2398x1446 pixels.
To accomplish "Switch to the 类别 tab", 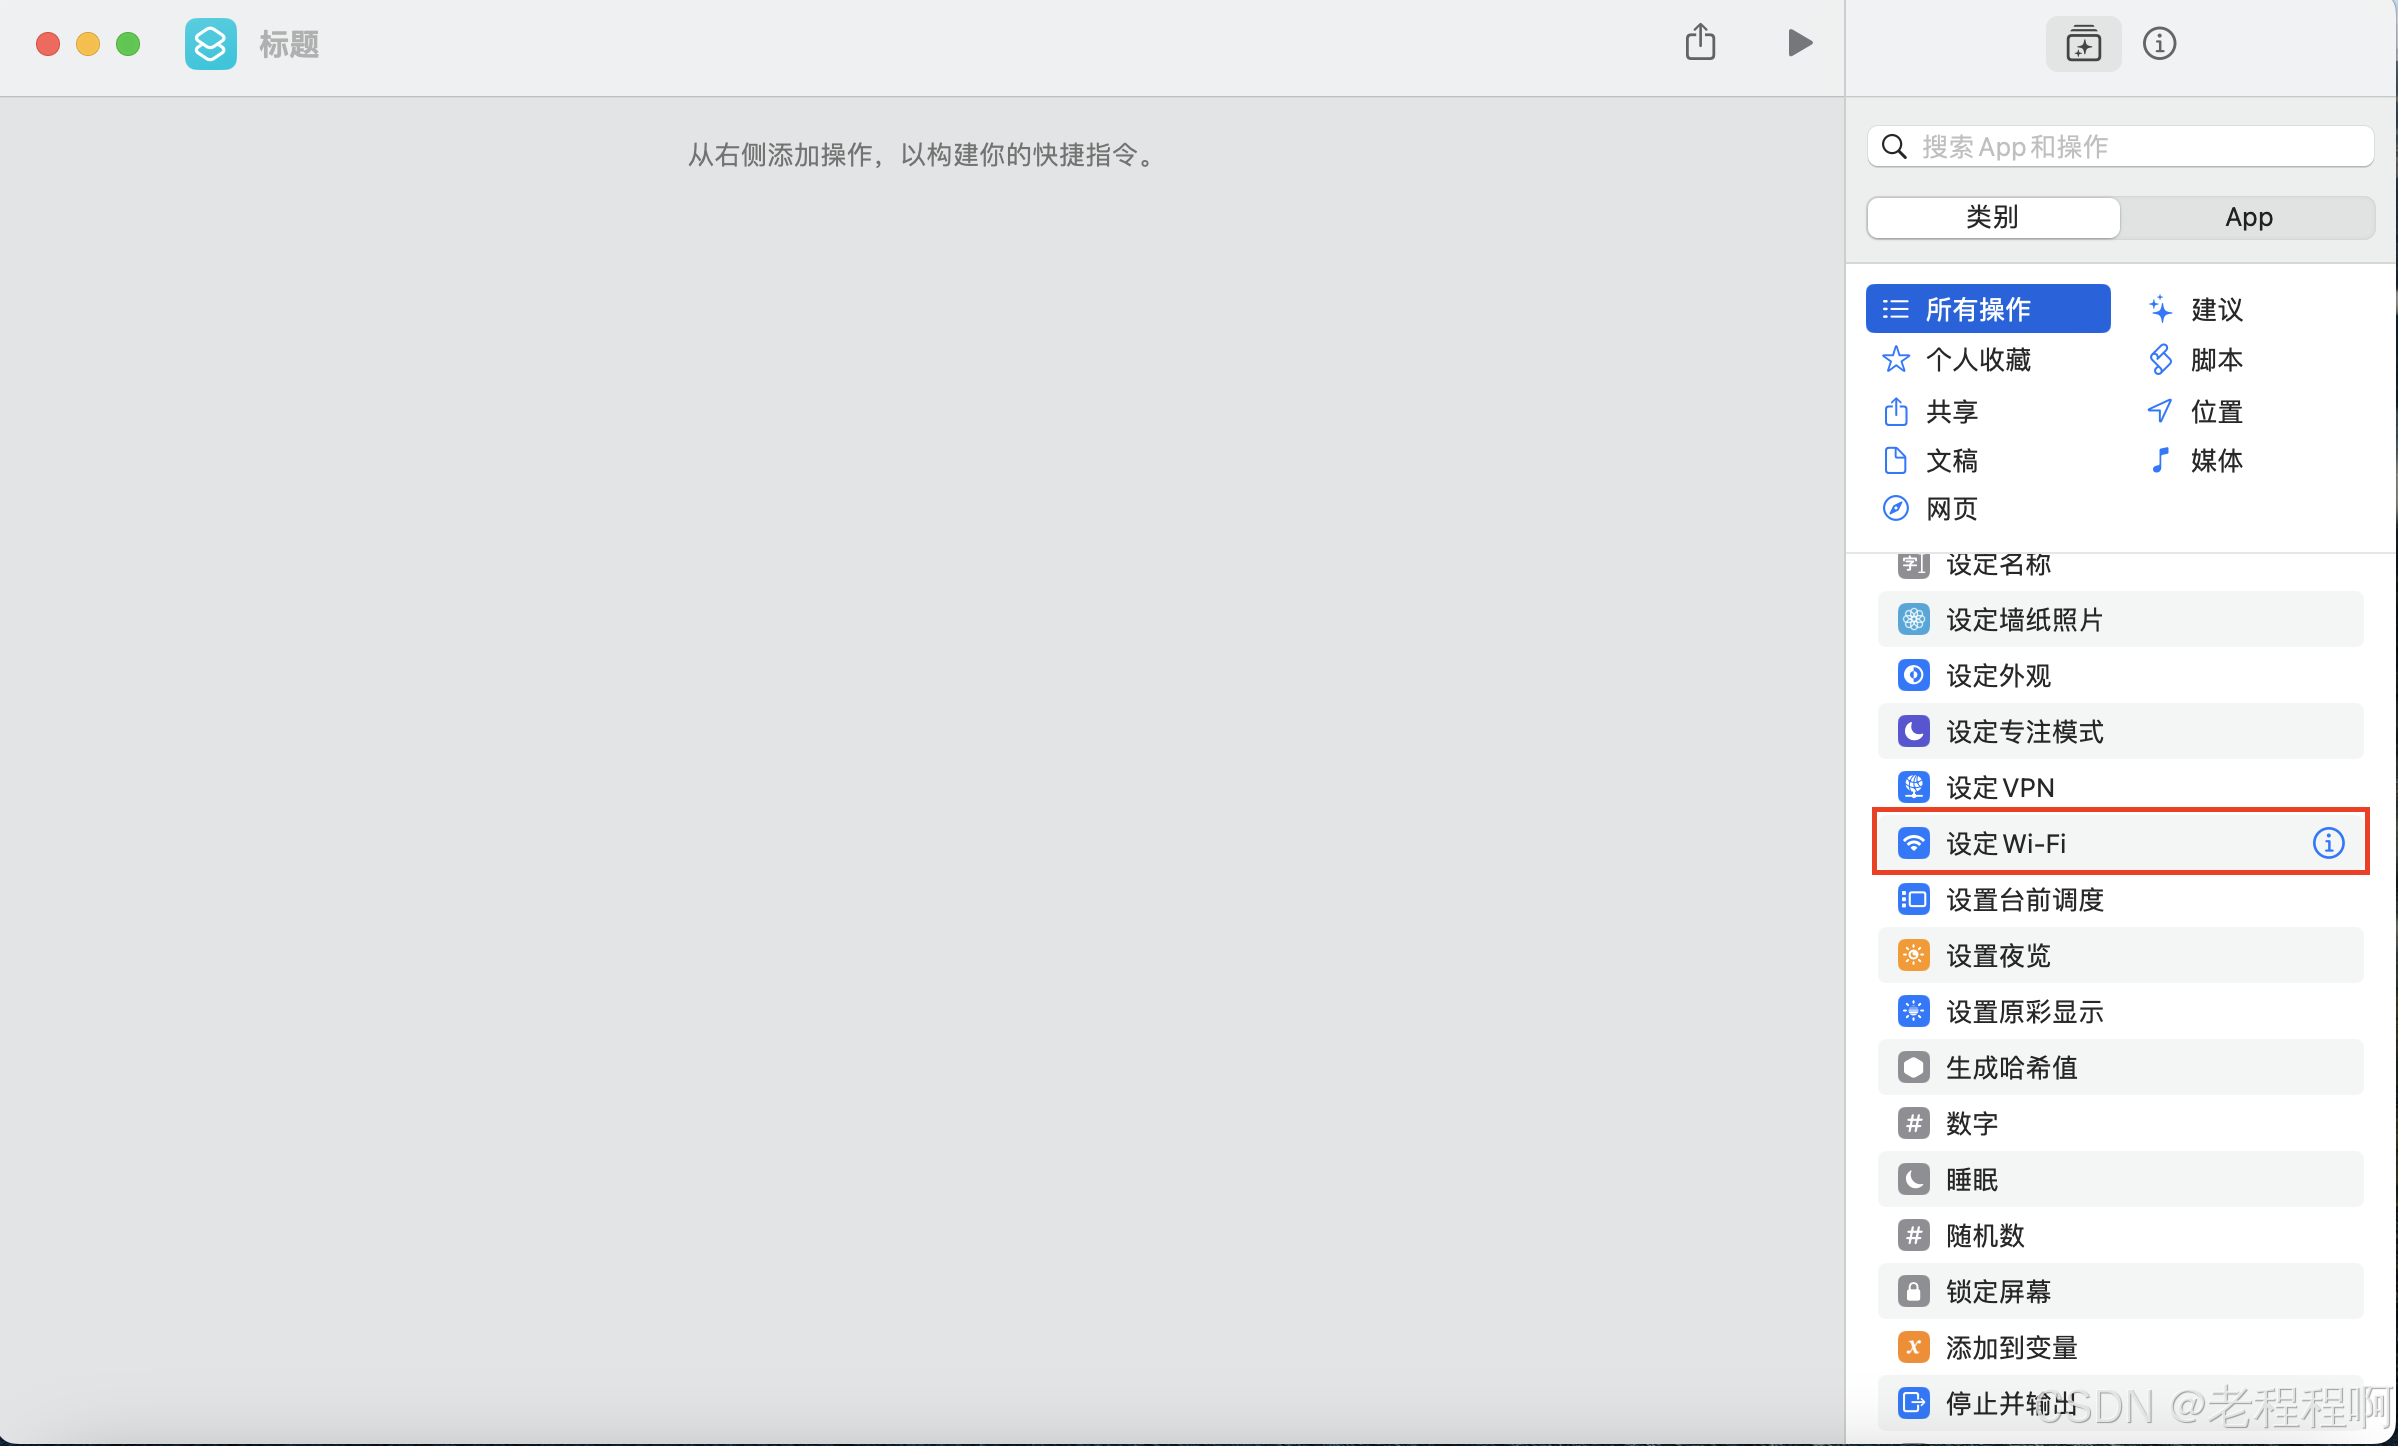I will (1992, 217).
